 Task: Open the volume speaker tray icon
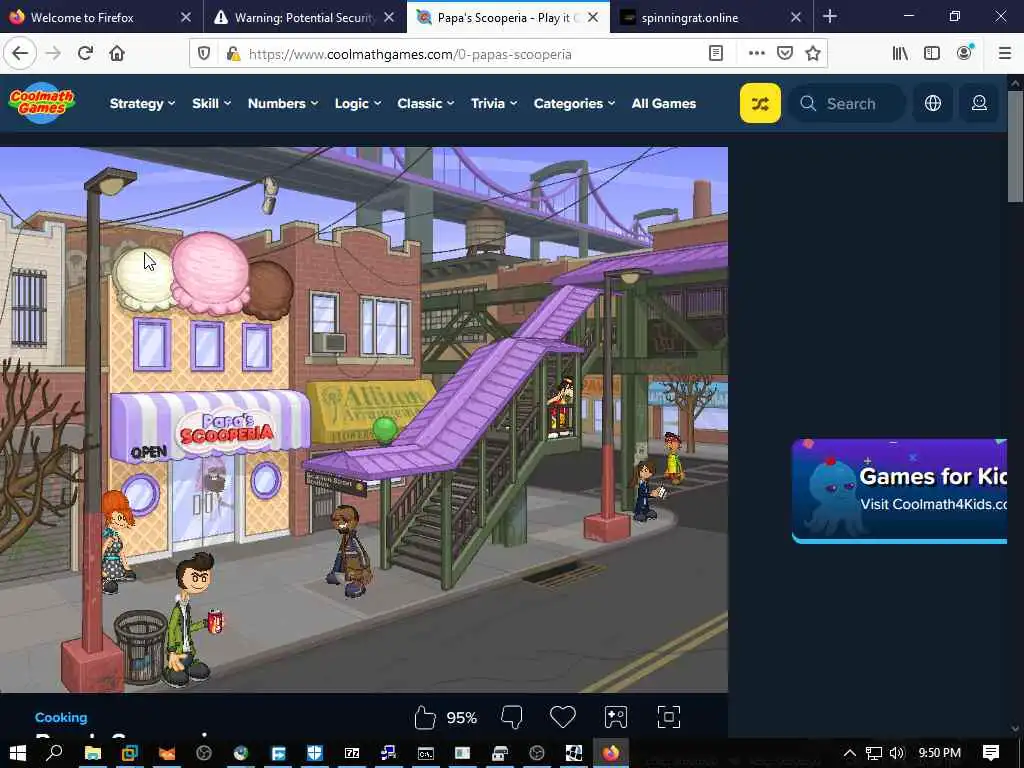(897, 753)
